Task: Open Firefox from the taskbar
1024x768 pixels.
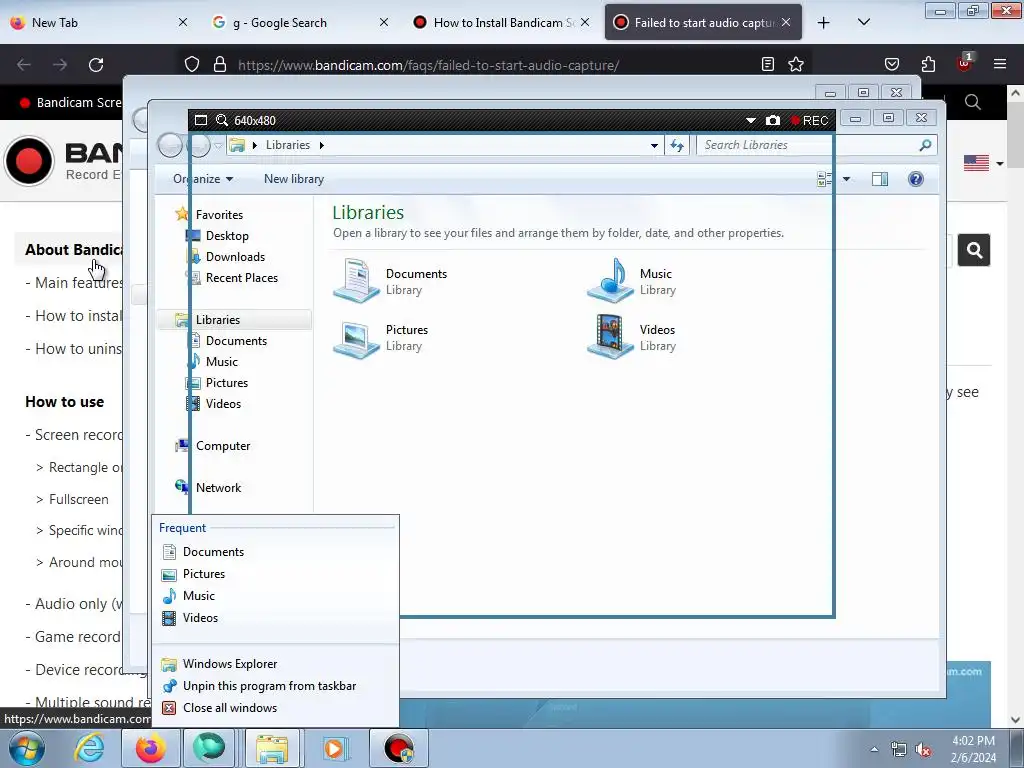Action: (x=151, y=748)
